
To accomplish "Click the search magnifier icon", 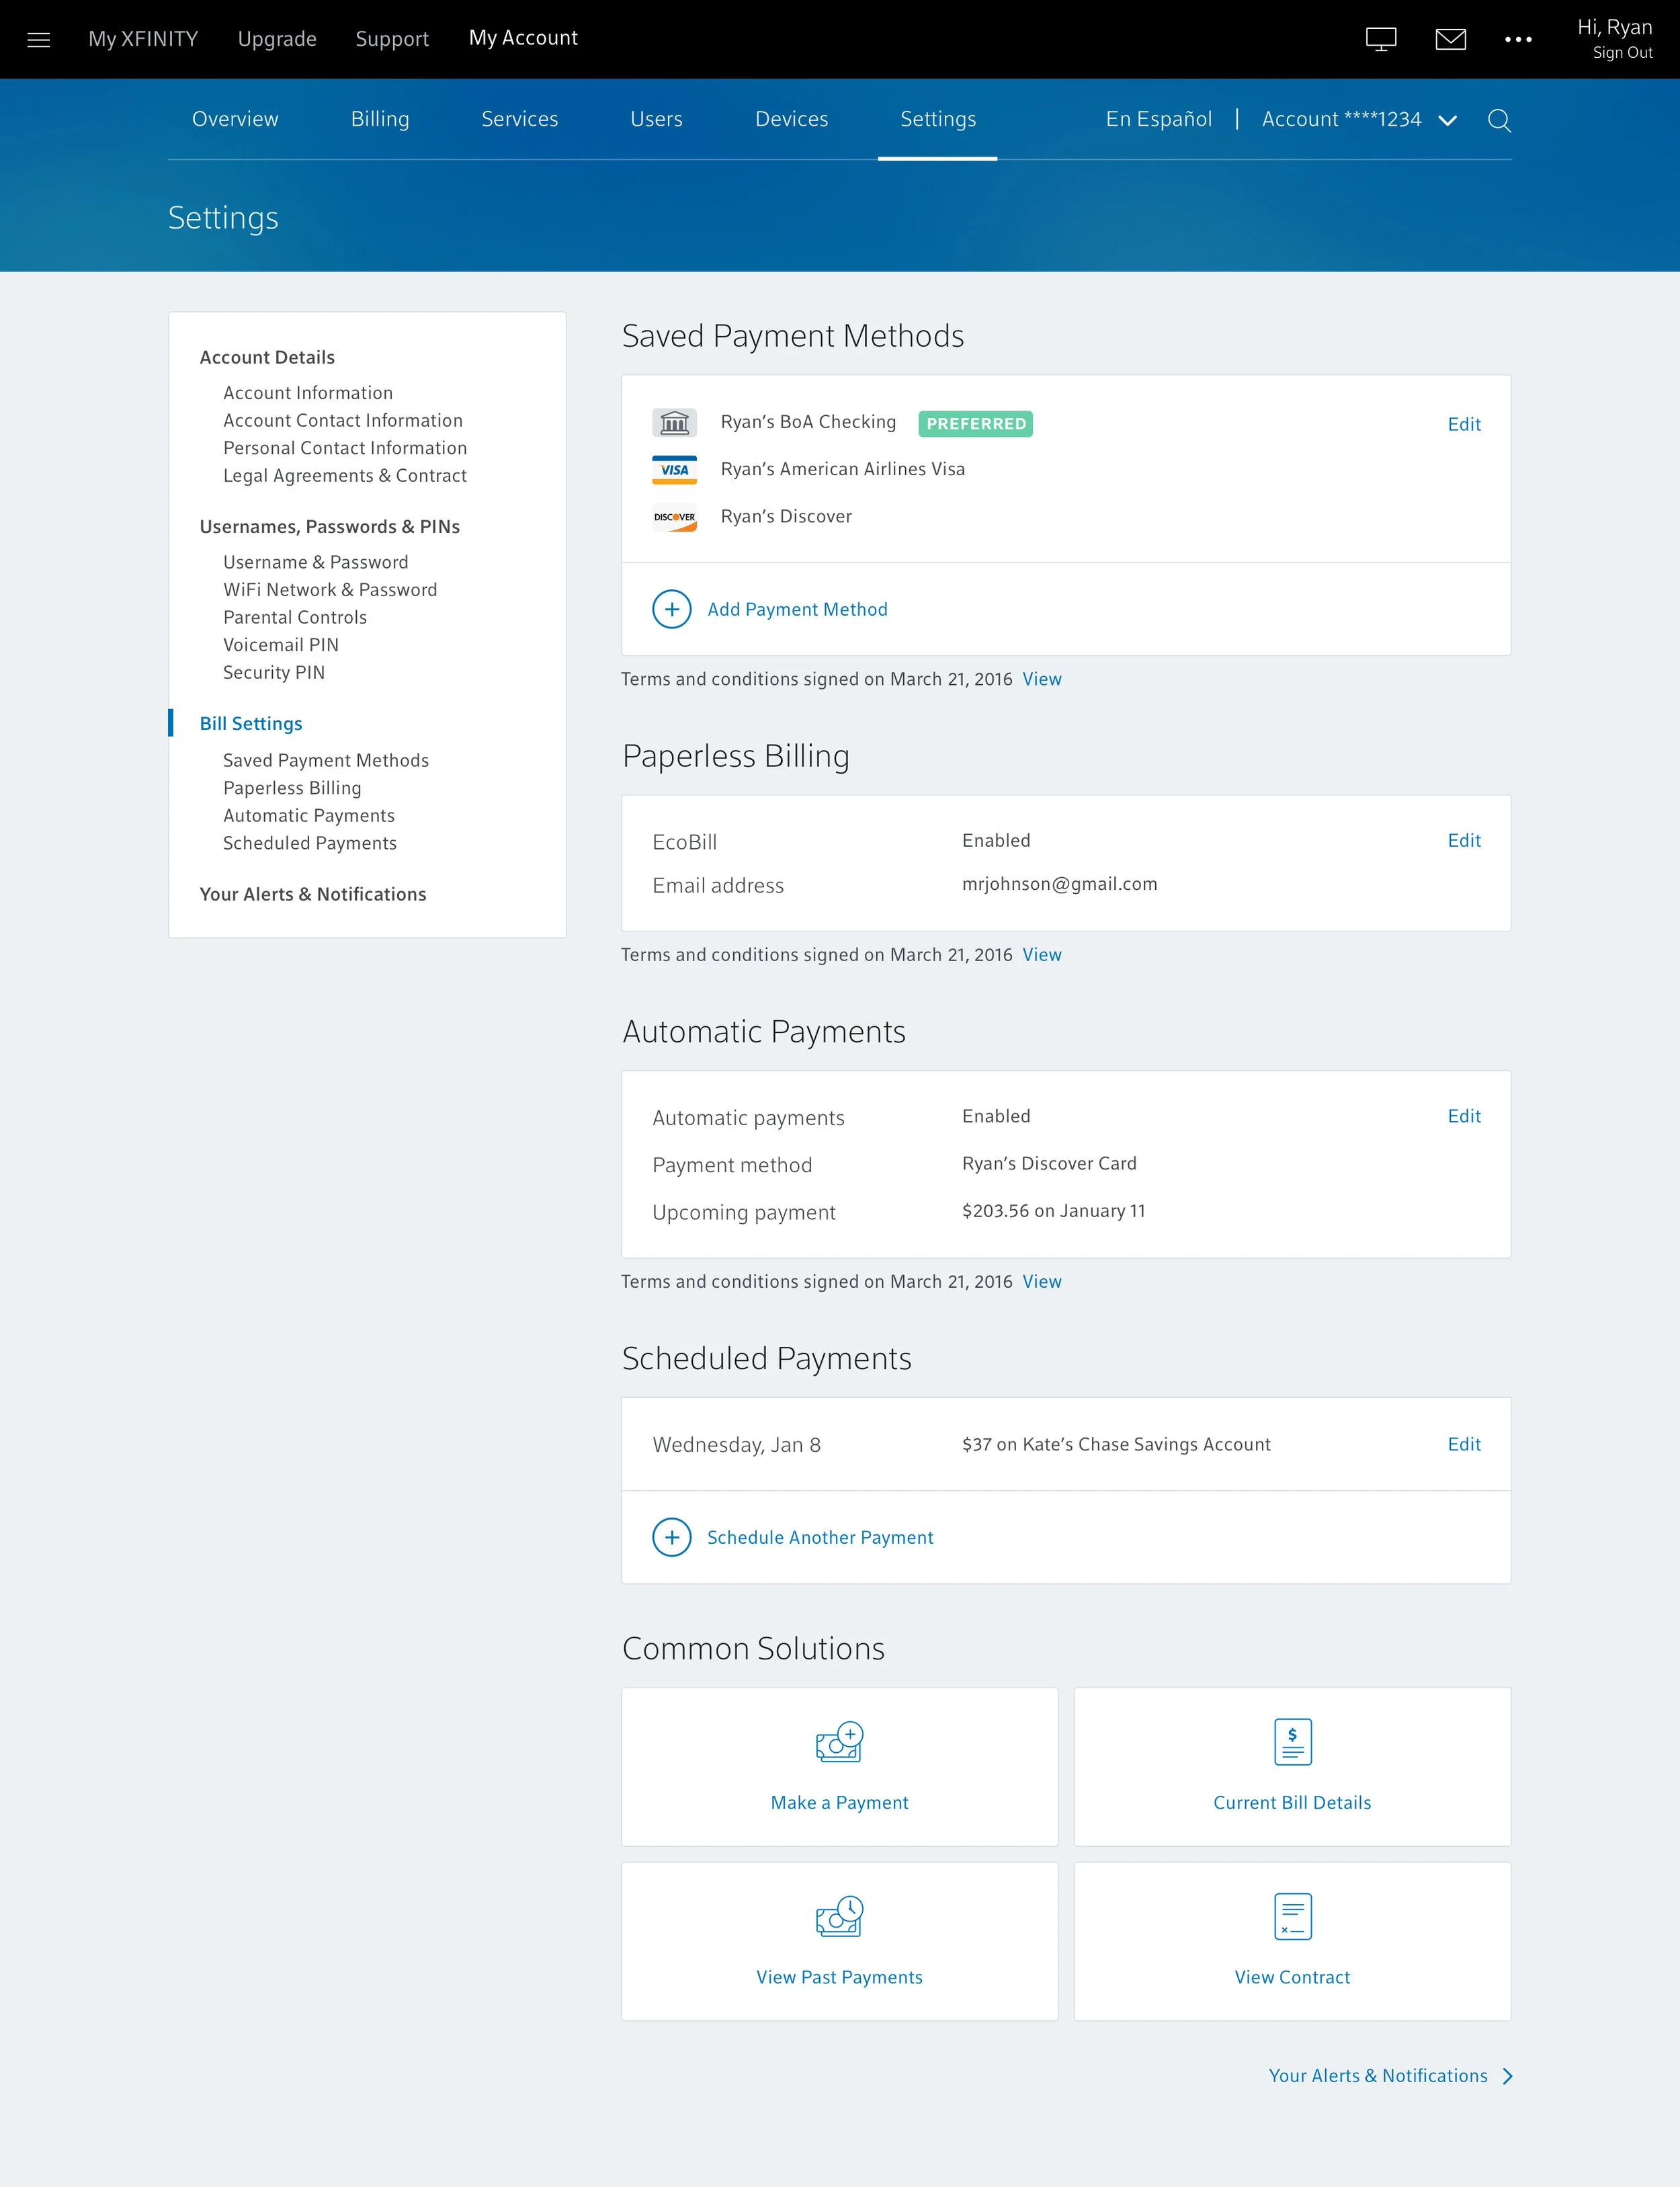I will tap(1498, 121).
